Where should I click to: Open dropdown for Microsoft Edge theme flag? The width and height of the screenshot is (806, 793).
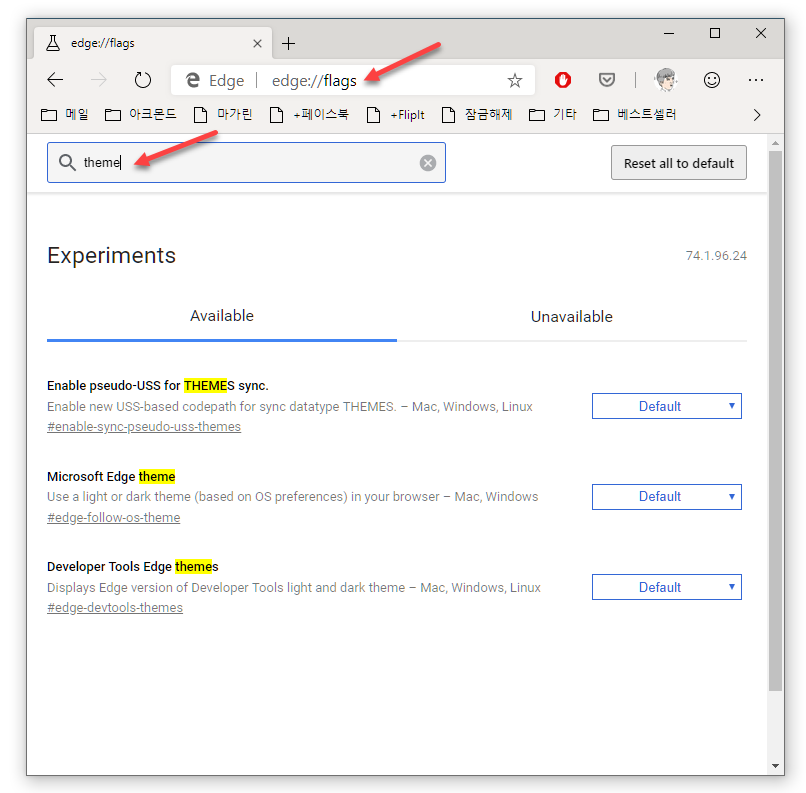pyautogui.click(x=666, y=497)
